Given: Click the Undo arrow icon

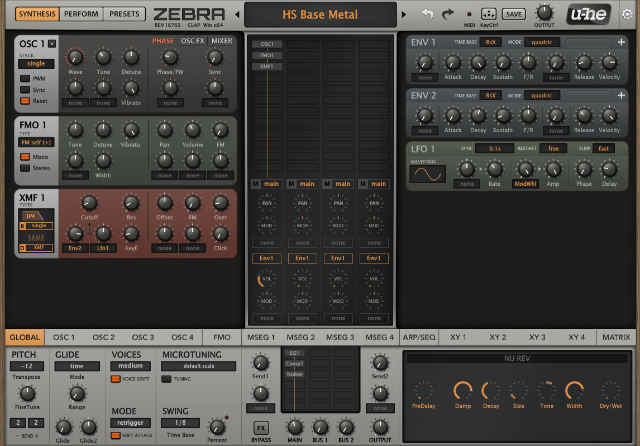Looking at the screenshot, I should point(427,14).
